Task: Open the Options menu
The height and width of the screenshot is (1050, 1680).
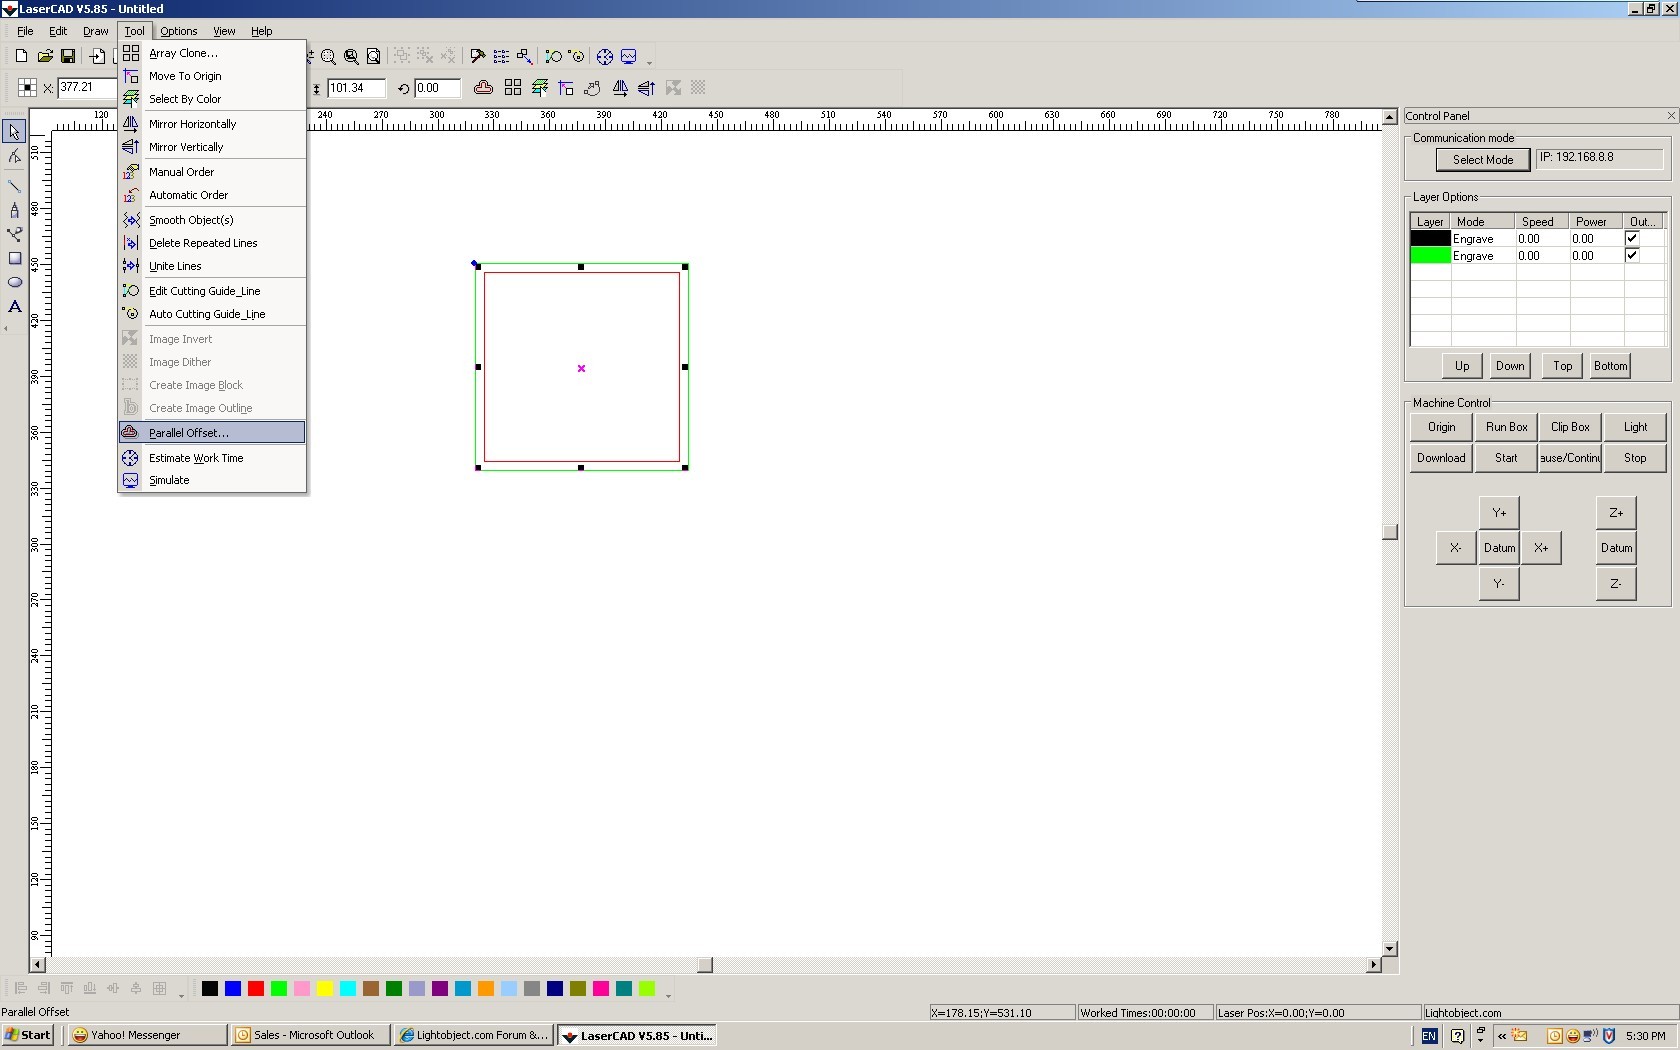Action: click(x=178, y=31)
